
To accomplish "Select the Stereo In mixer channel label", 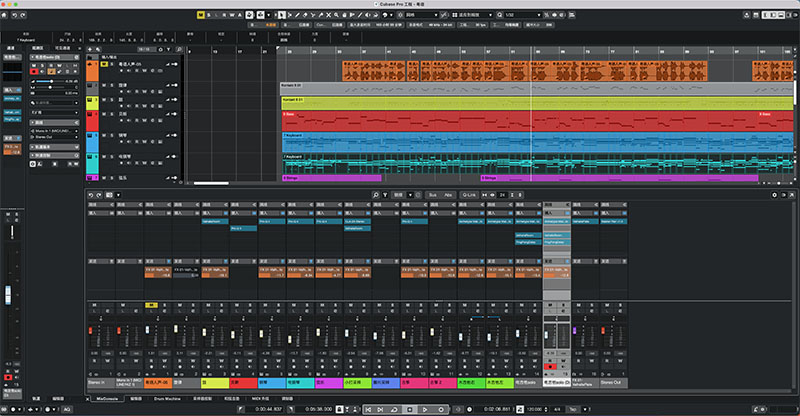I will click(102, 382).
